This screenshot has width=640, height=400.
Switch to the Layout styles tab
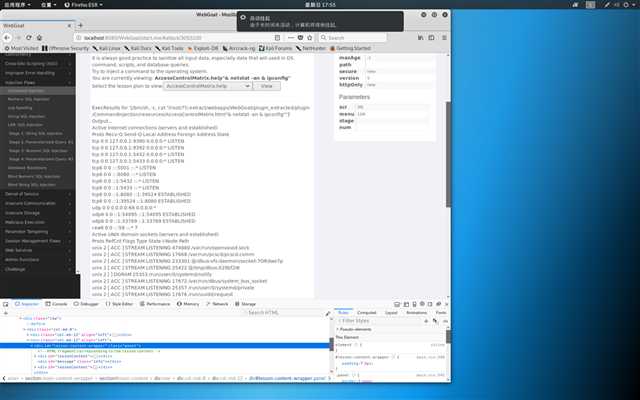[391, 313]
